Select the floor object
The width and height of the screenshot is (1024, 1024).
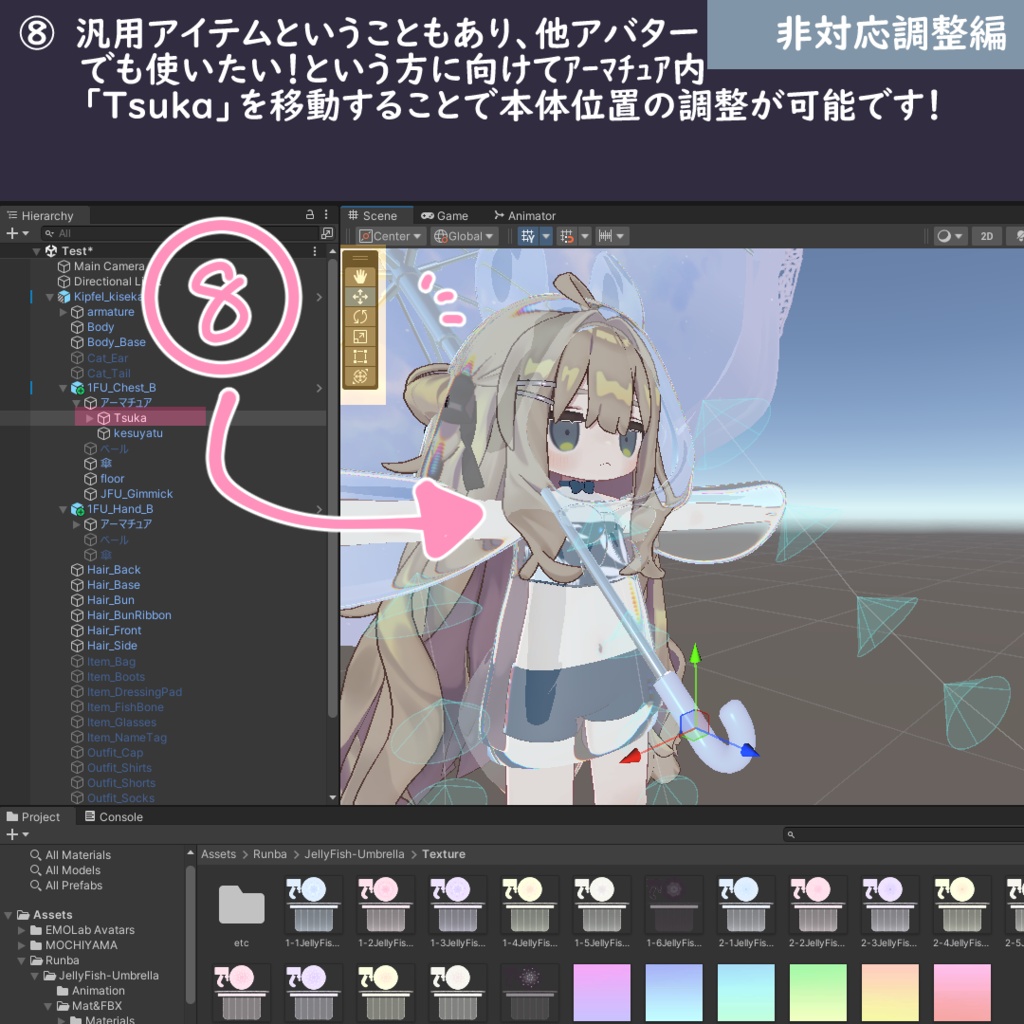click(x=112, y=479)
